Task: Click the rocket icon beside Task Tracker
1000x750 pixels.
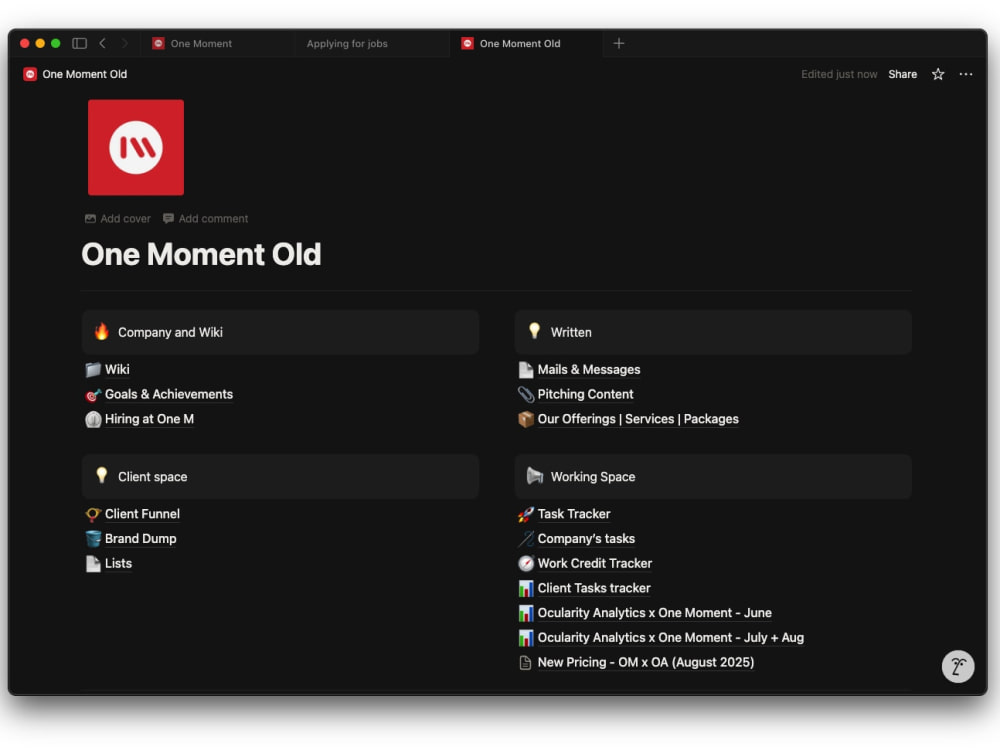Action: (x=526, y=514)
